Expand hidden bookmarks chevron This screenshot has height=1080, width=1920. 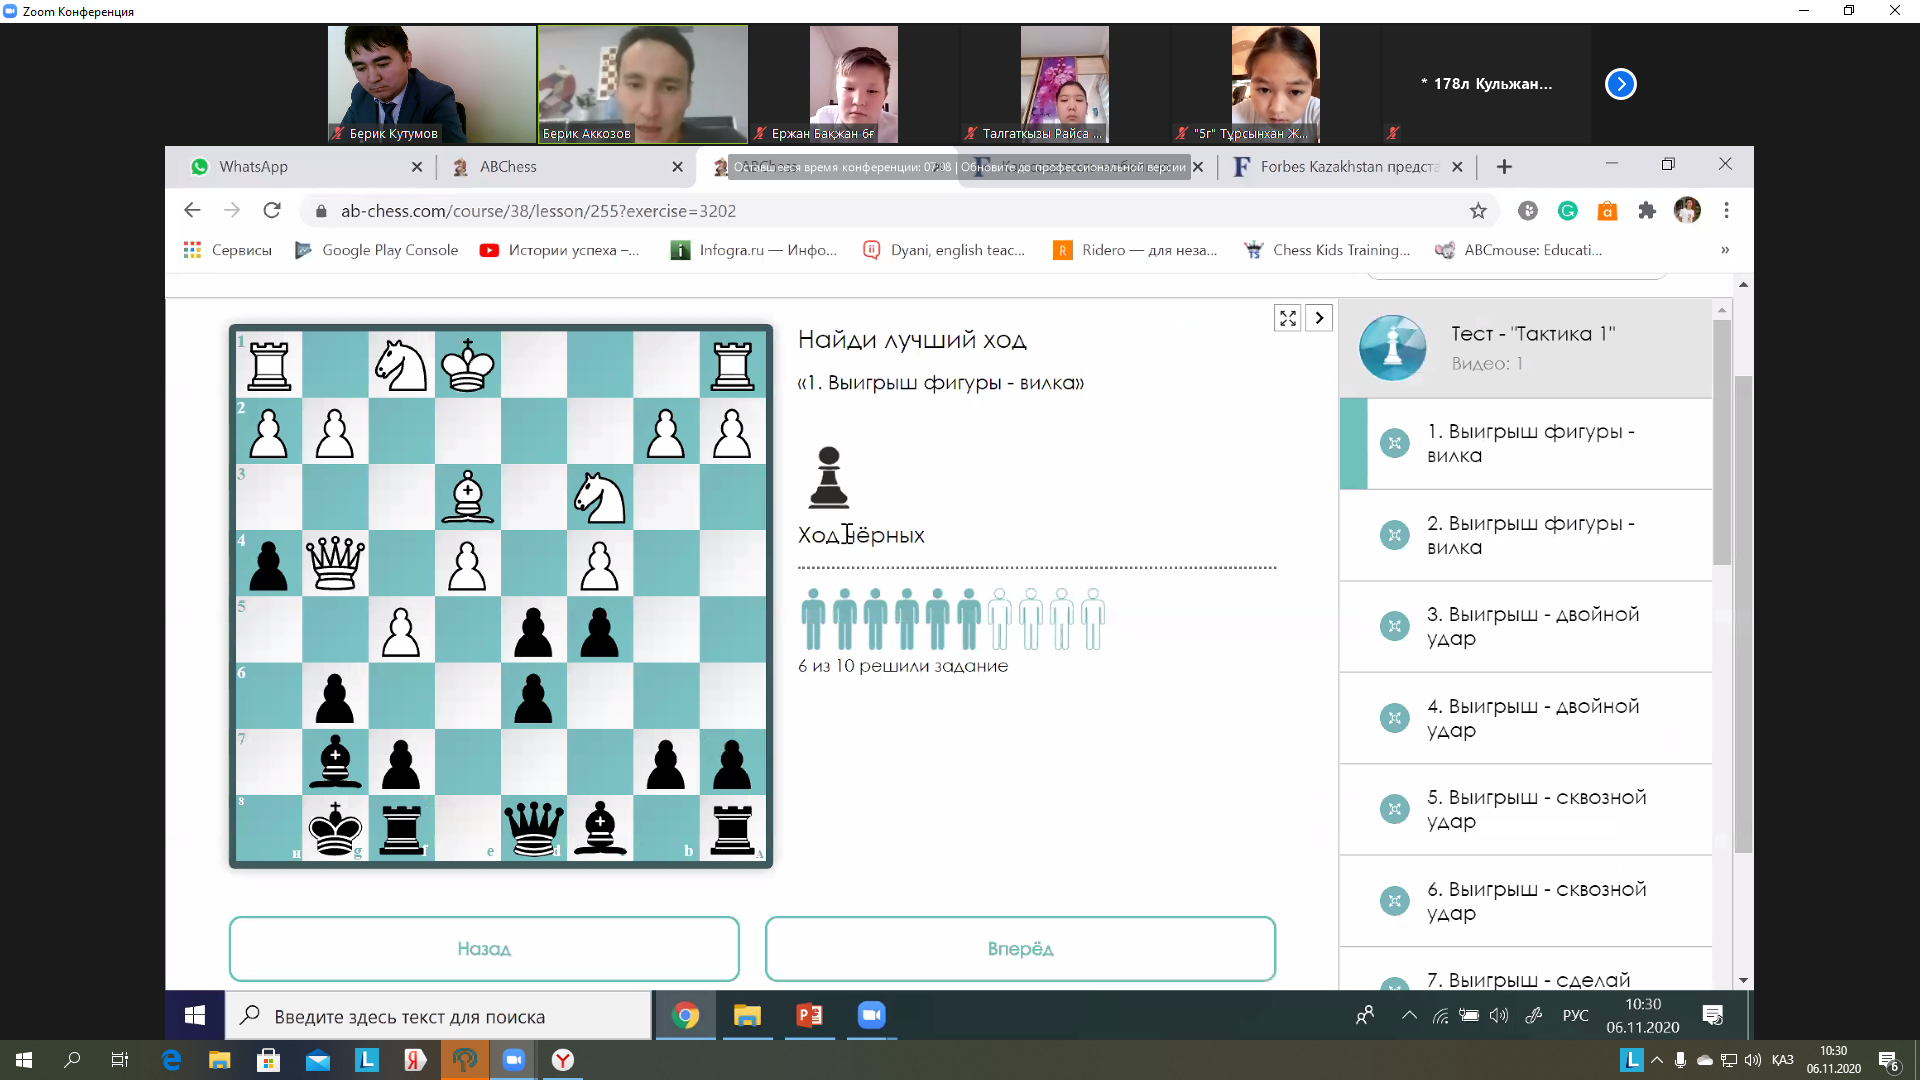(x=1724, y=250)
